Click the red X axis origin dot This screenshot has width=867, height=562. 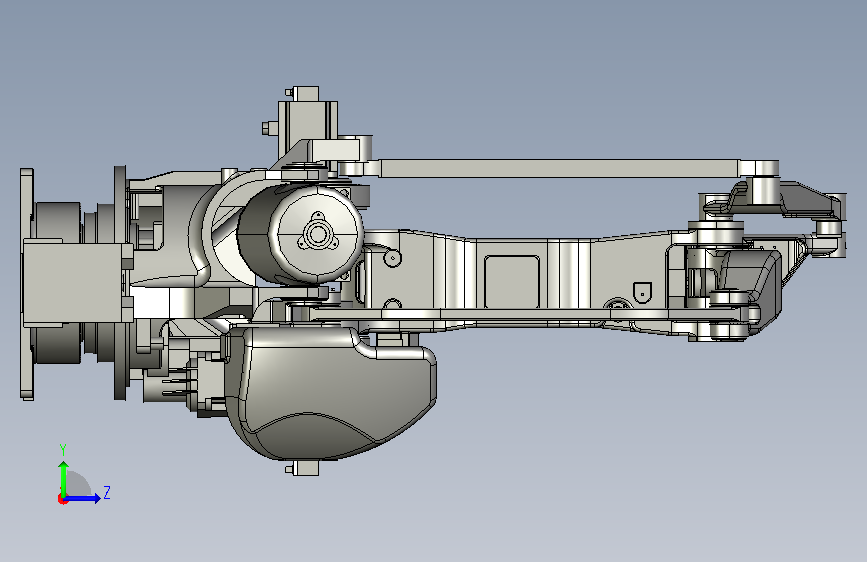coord(62,499)
